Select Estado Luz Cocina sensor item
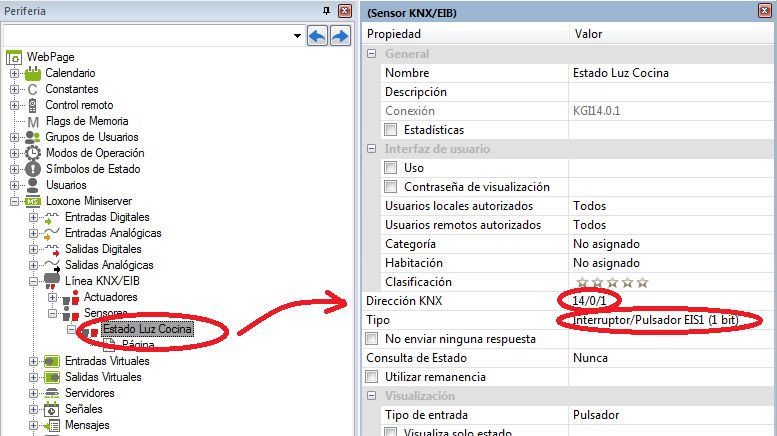Image resolution: width=777 pixels, height=436 pixels. (x=146, y=328)
